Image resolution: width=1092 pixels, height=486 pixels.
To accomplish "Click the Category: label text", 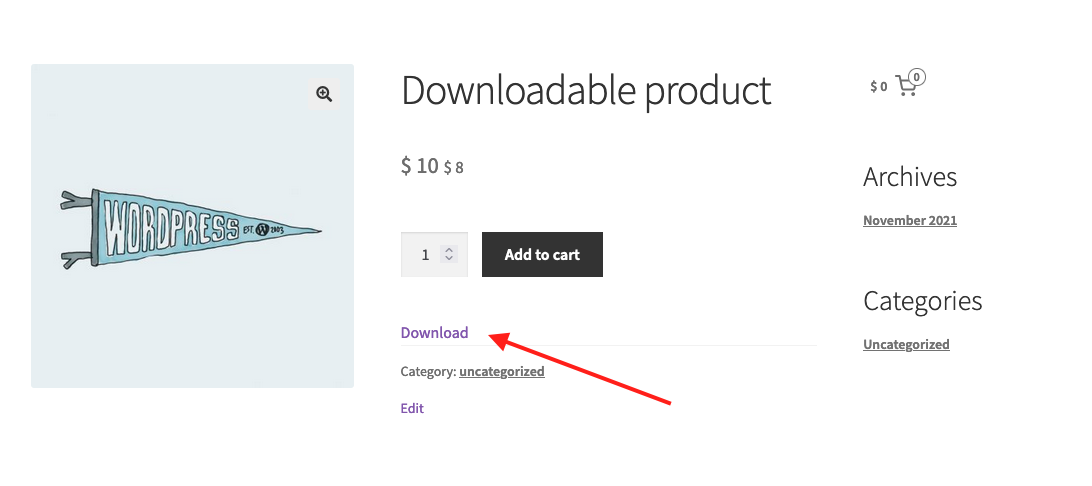I will click(428, 371).
